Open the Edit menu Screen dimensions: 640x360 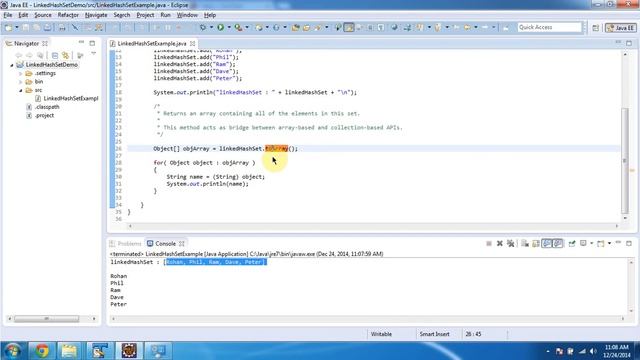pos(23,15)
